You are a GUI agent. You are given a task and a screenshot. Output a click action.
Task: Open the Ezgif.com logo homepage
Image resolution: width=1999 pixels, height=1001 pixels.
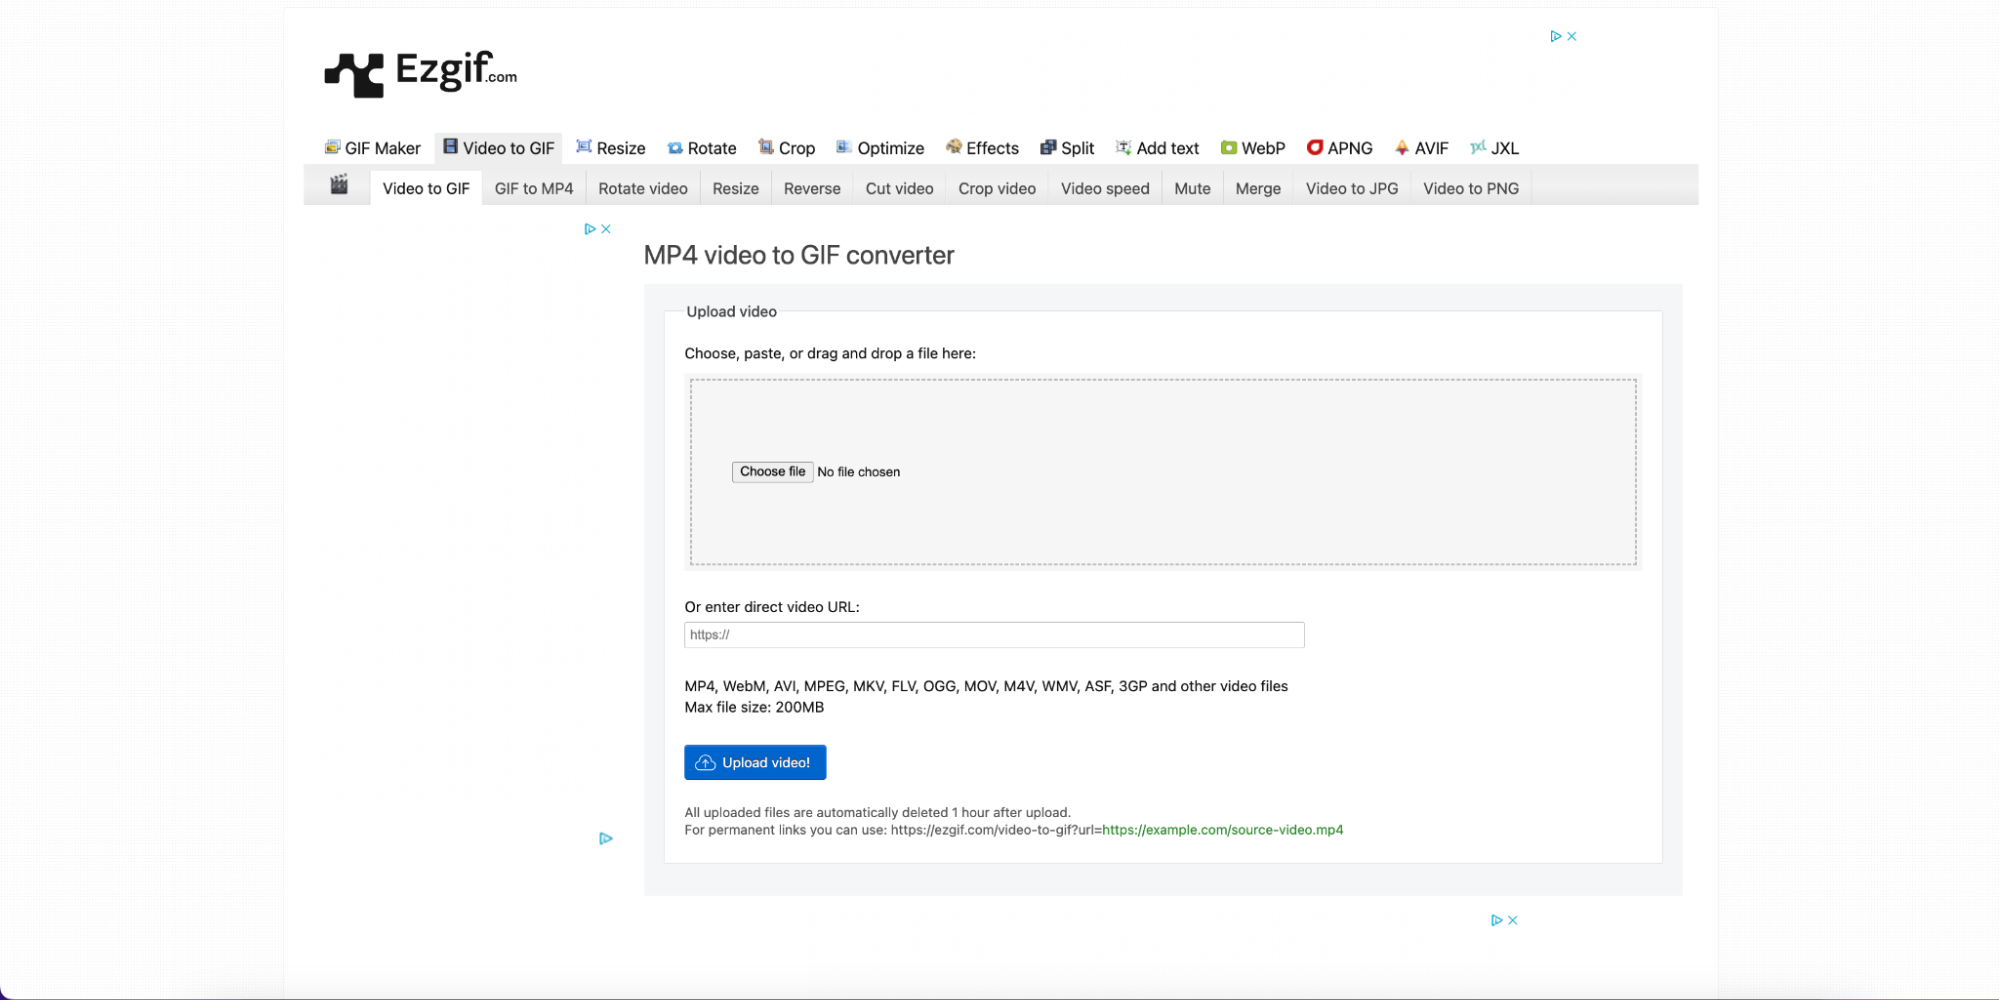tap(421, 73)
